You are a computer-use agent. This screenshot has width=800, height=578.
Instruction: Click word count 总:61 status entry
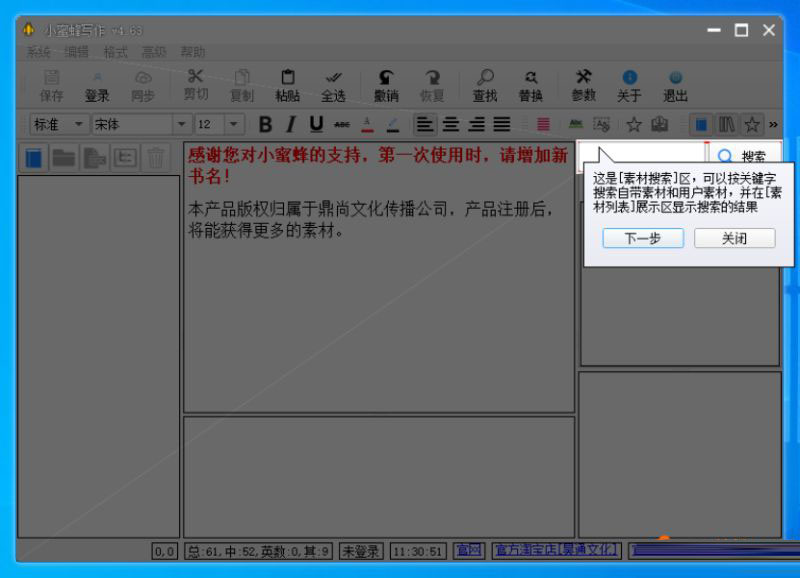258,551
